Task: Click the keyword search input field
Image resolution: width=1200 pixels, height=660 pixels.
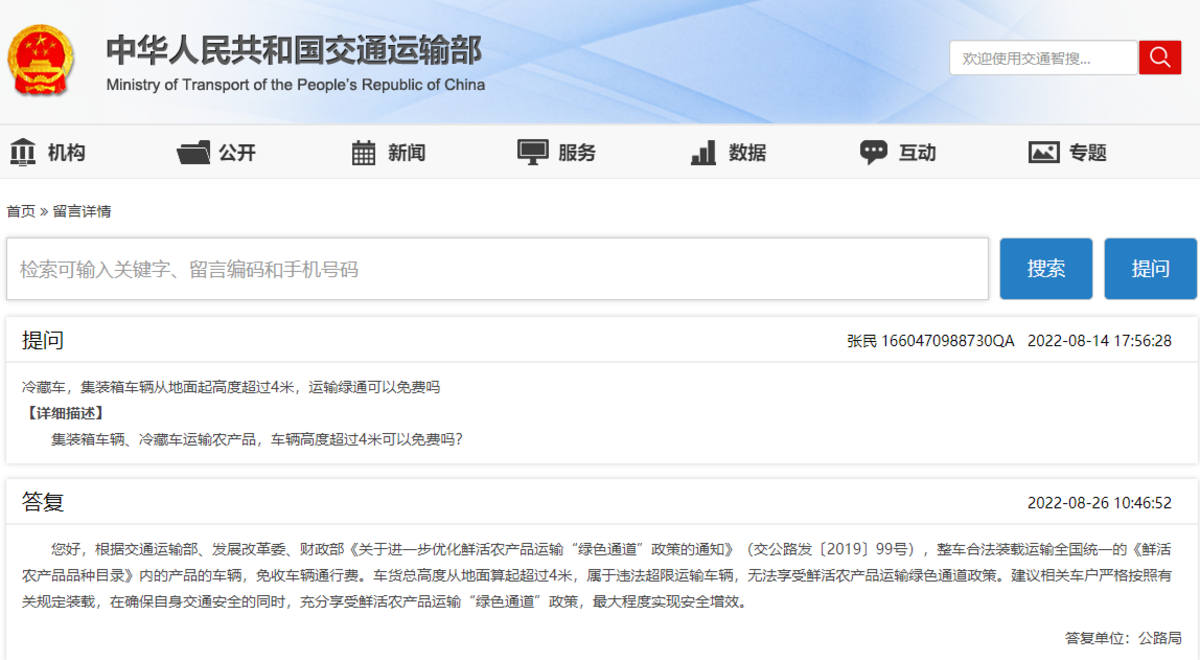Action: tap(497, 268)
